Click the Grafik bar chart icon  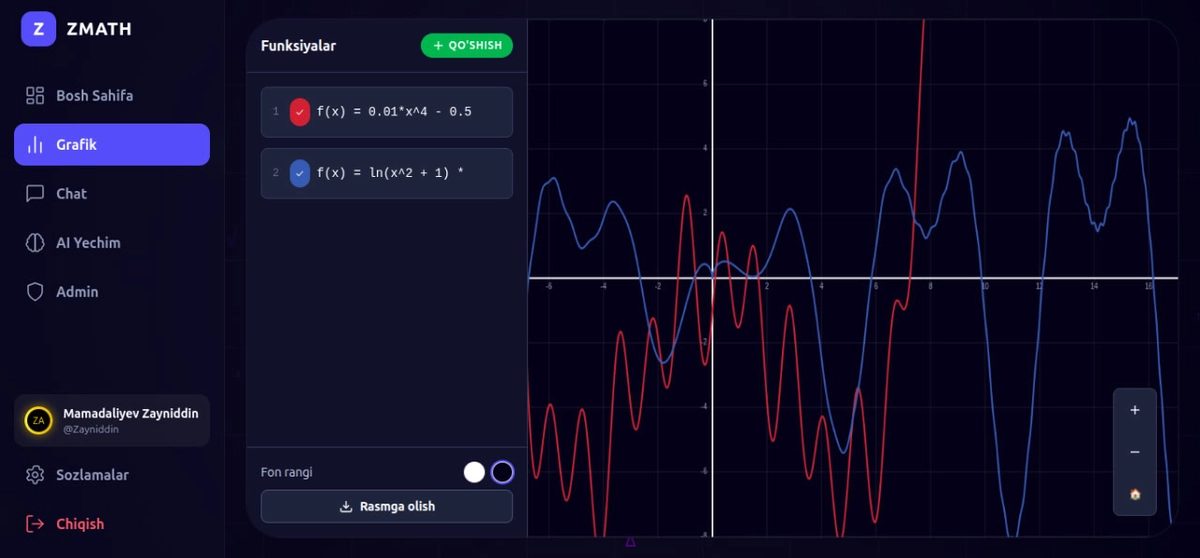pyautogui.click(x=35, y=145)
